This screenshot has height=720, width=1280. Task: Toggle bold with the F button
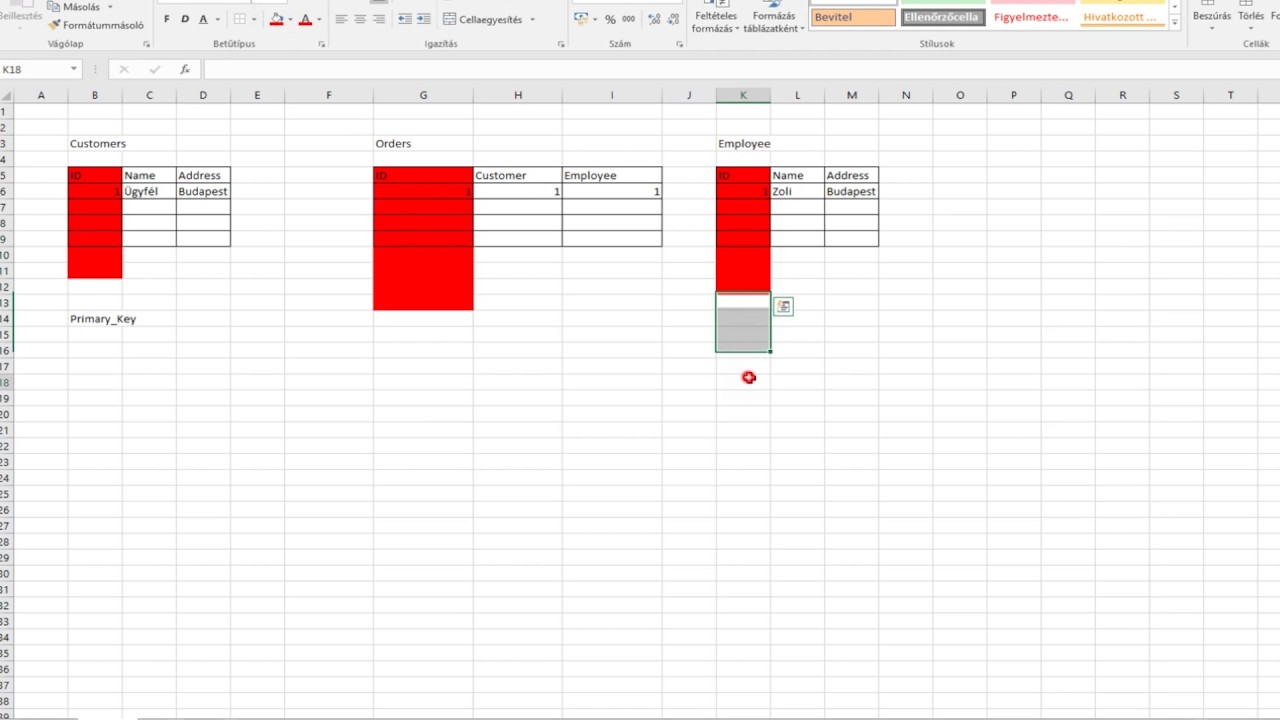[167, 19]
